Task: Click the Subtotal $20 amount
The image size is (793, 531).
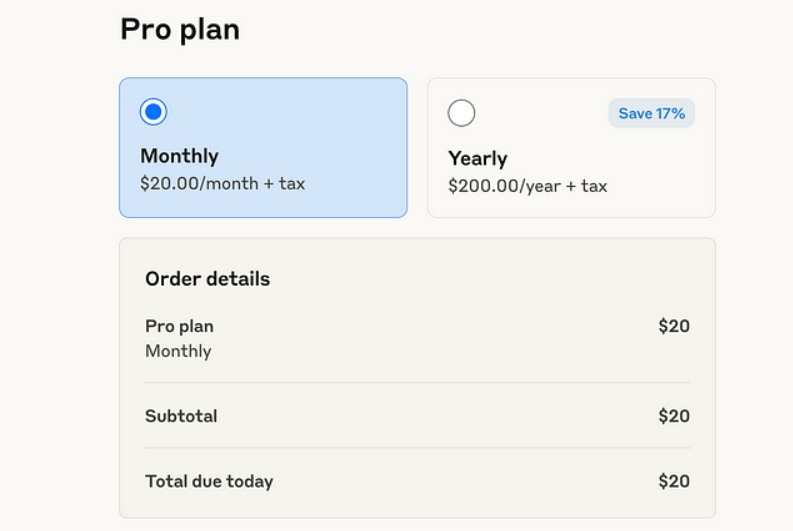Action: (x=673, y=416)
